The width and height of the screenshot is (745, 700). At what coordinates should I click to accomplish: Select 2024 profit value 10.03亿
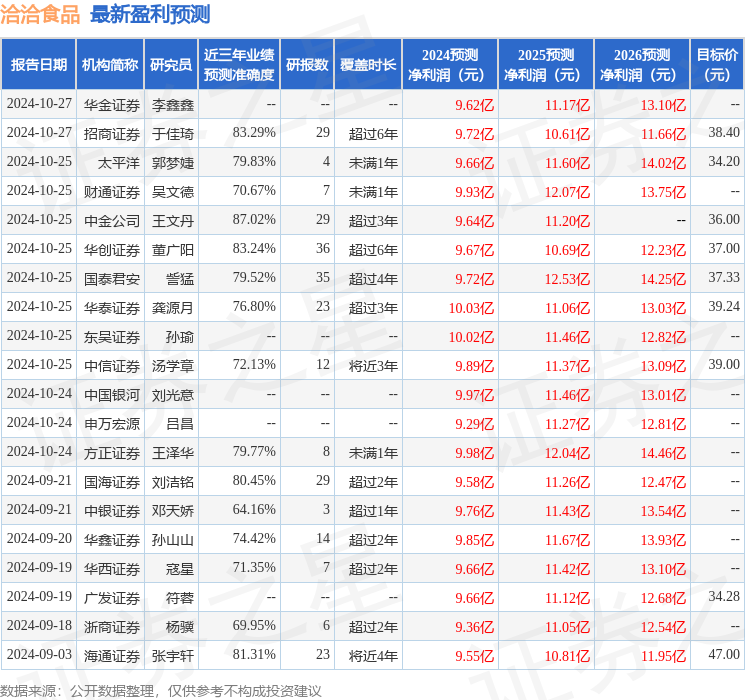pos(471,308)
